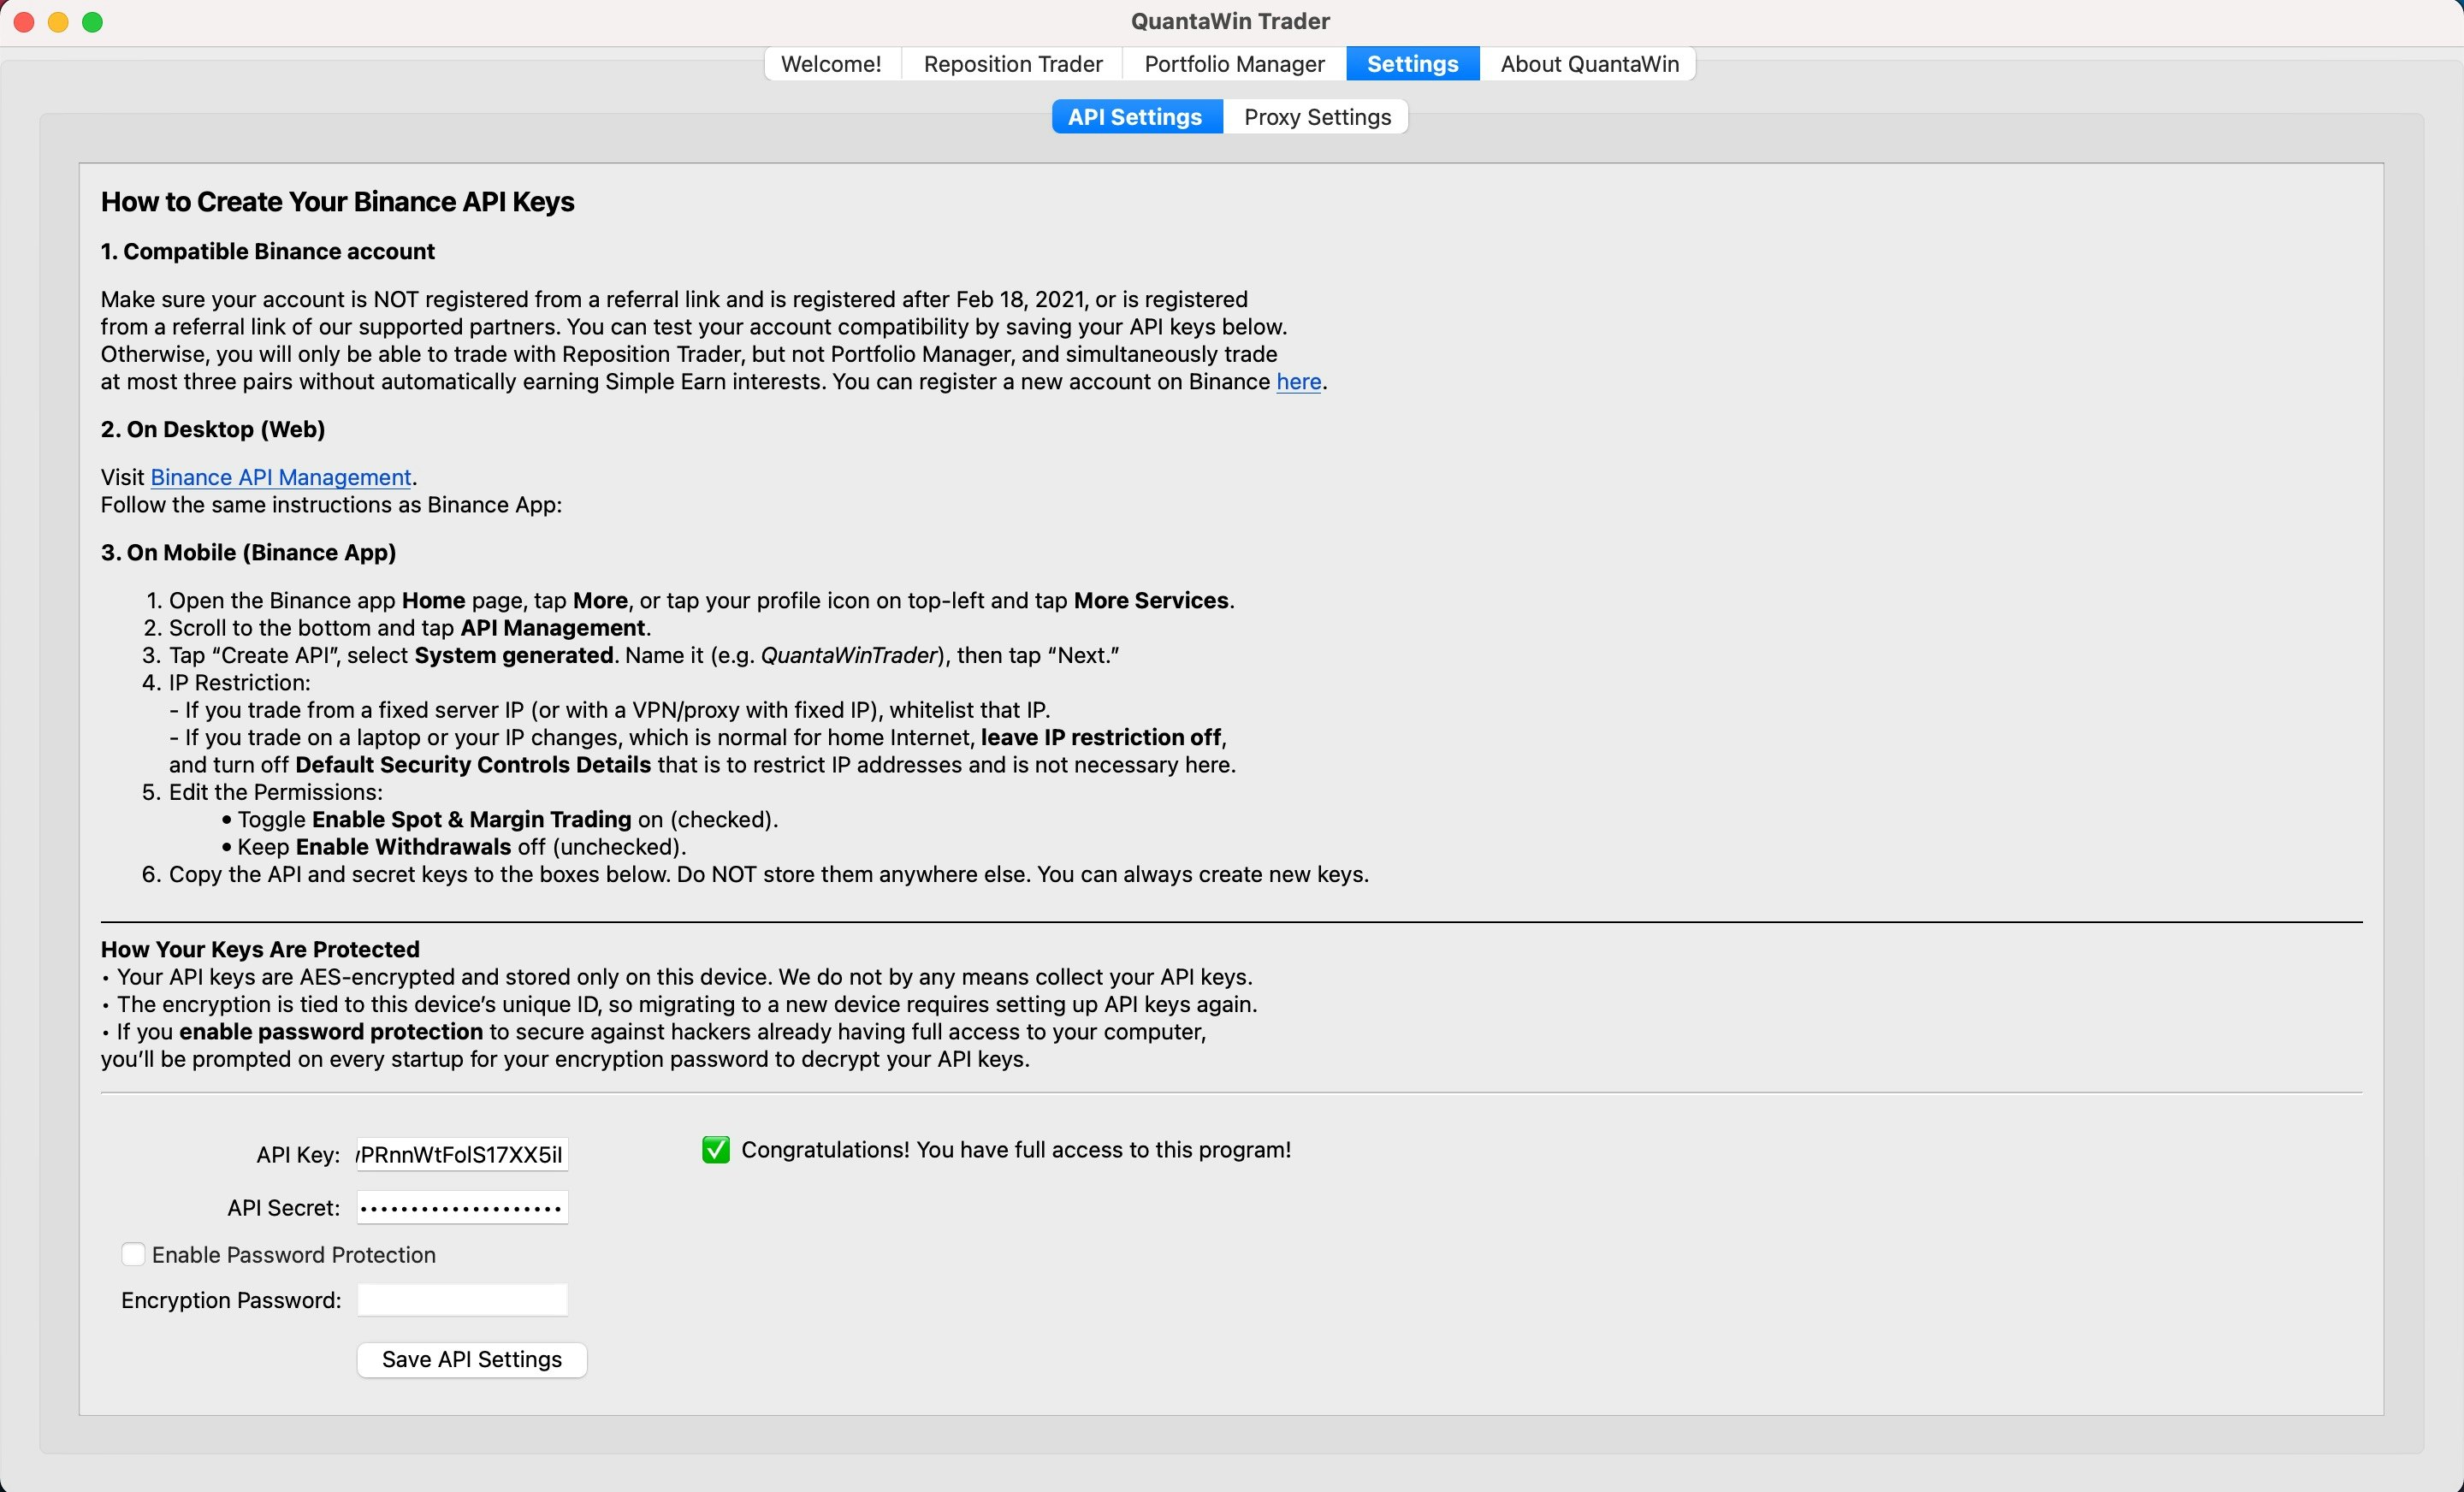
Task: Open the Portfolio Manager tab
Action: tap(1234, 64)
